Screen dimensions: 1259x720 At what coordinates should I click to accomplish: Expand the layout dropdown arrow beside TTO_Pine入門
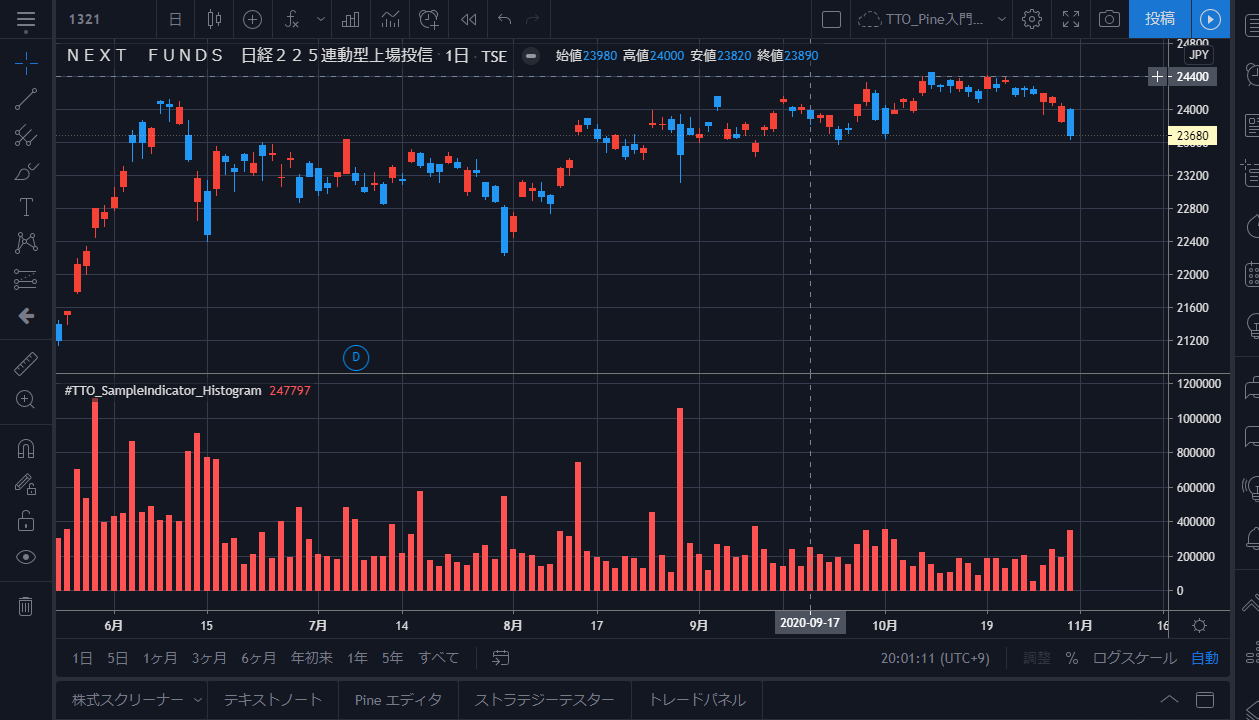click(1002, 19)
